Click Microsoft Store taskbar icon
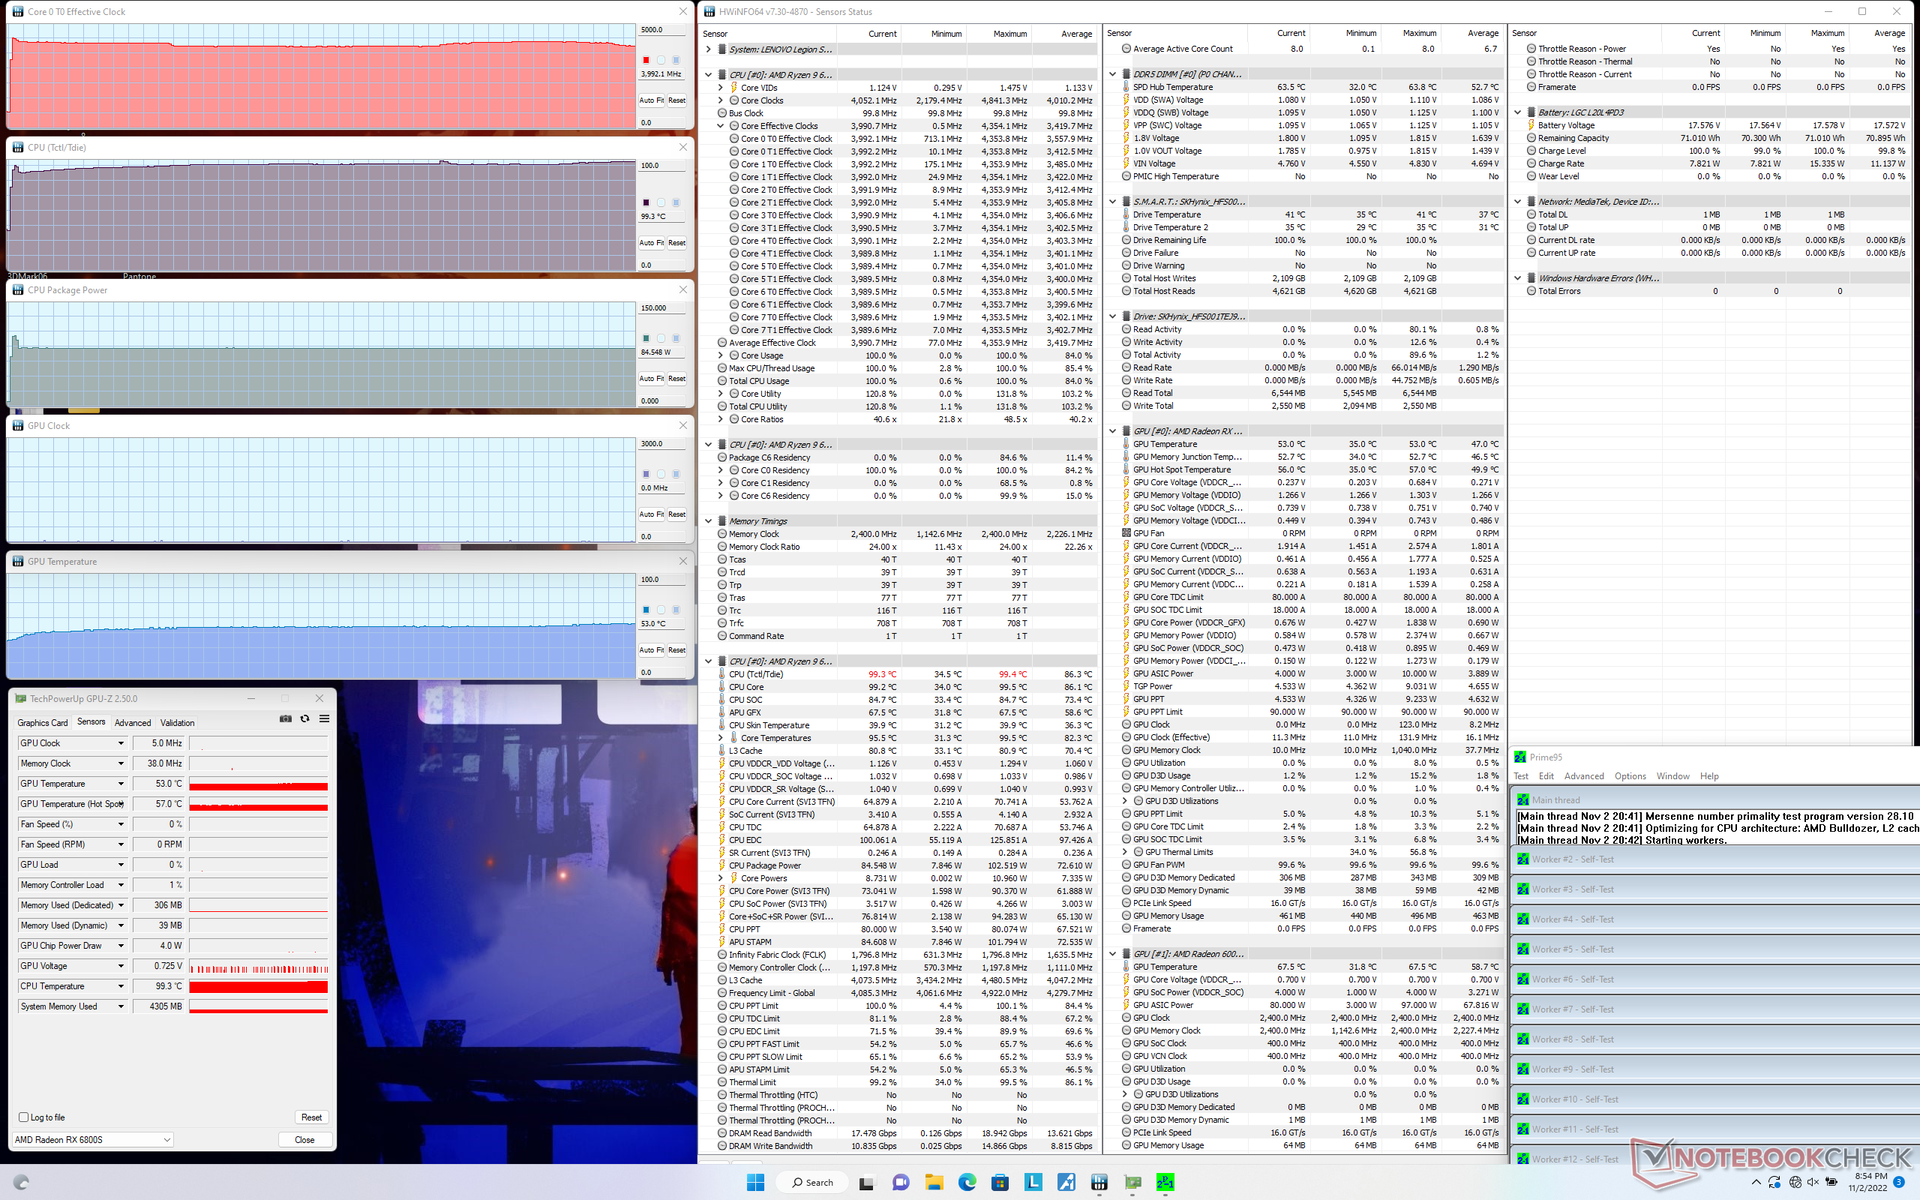 [x=1000, y=1182]
